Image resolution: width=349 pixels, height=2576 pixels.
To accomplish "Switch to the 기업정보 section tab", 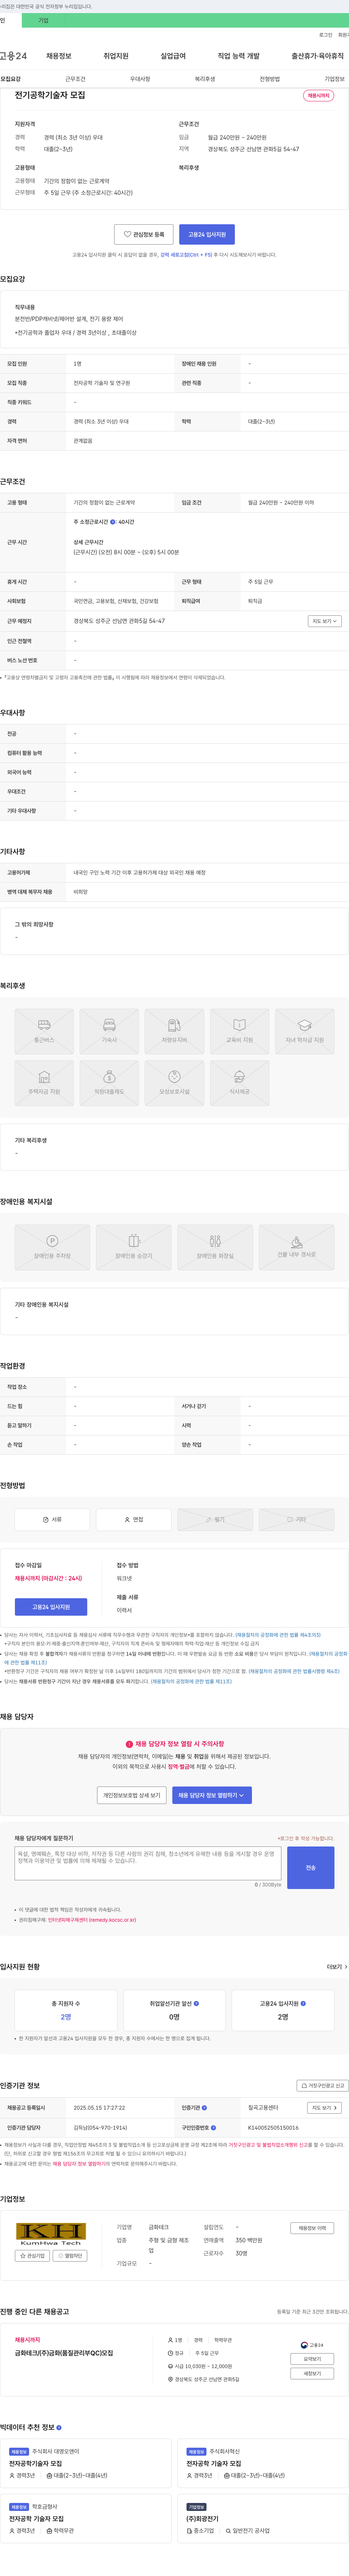I will [x=334, y=79].
